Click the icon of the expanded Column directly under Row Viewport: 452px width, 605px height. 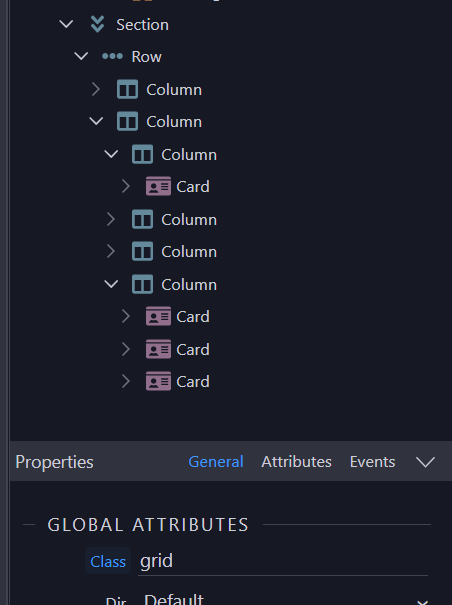click(x=127, y=122)
